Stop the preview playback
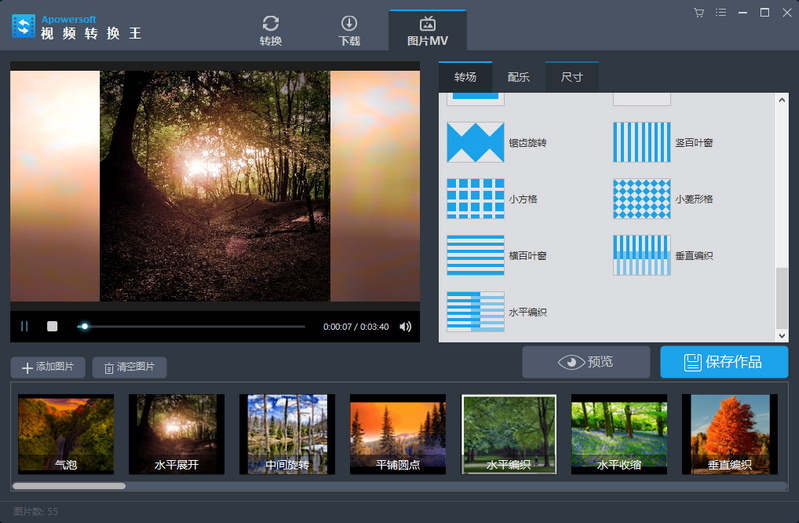 [x=52, y=326]
